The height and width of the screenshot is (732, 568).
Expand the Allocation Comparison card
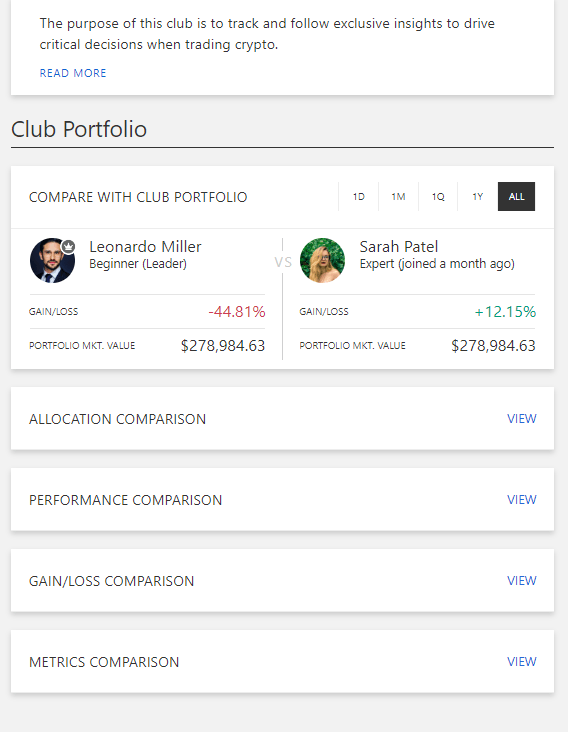[x=282, y=419]
